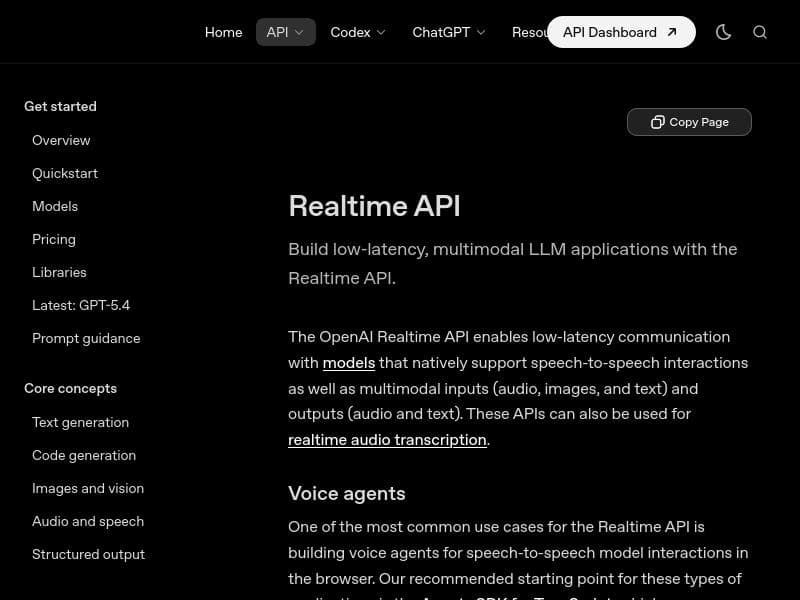
Task: Open the models hyperlink in the text
Action: [x=349, y=363]
